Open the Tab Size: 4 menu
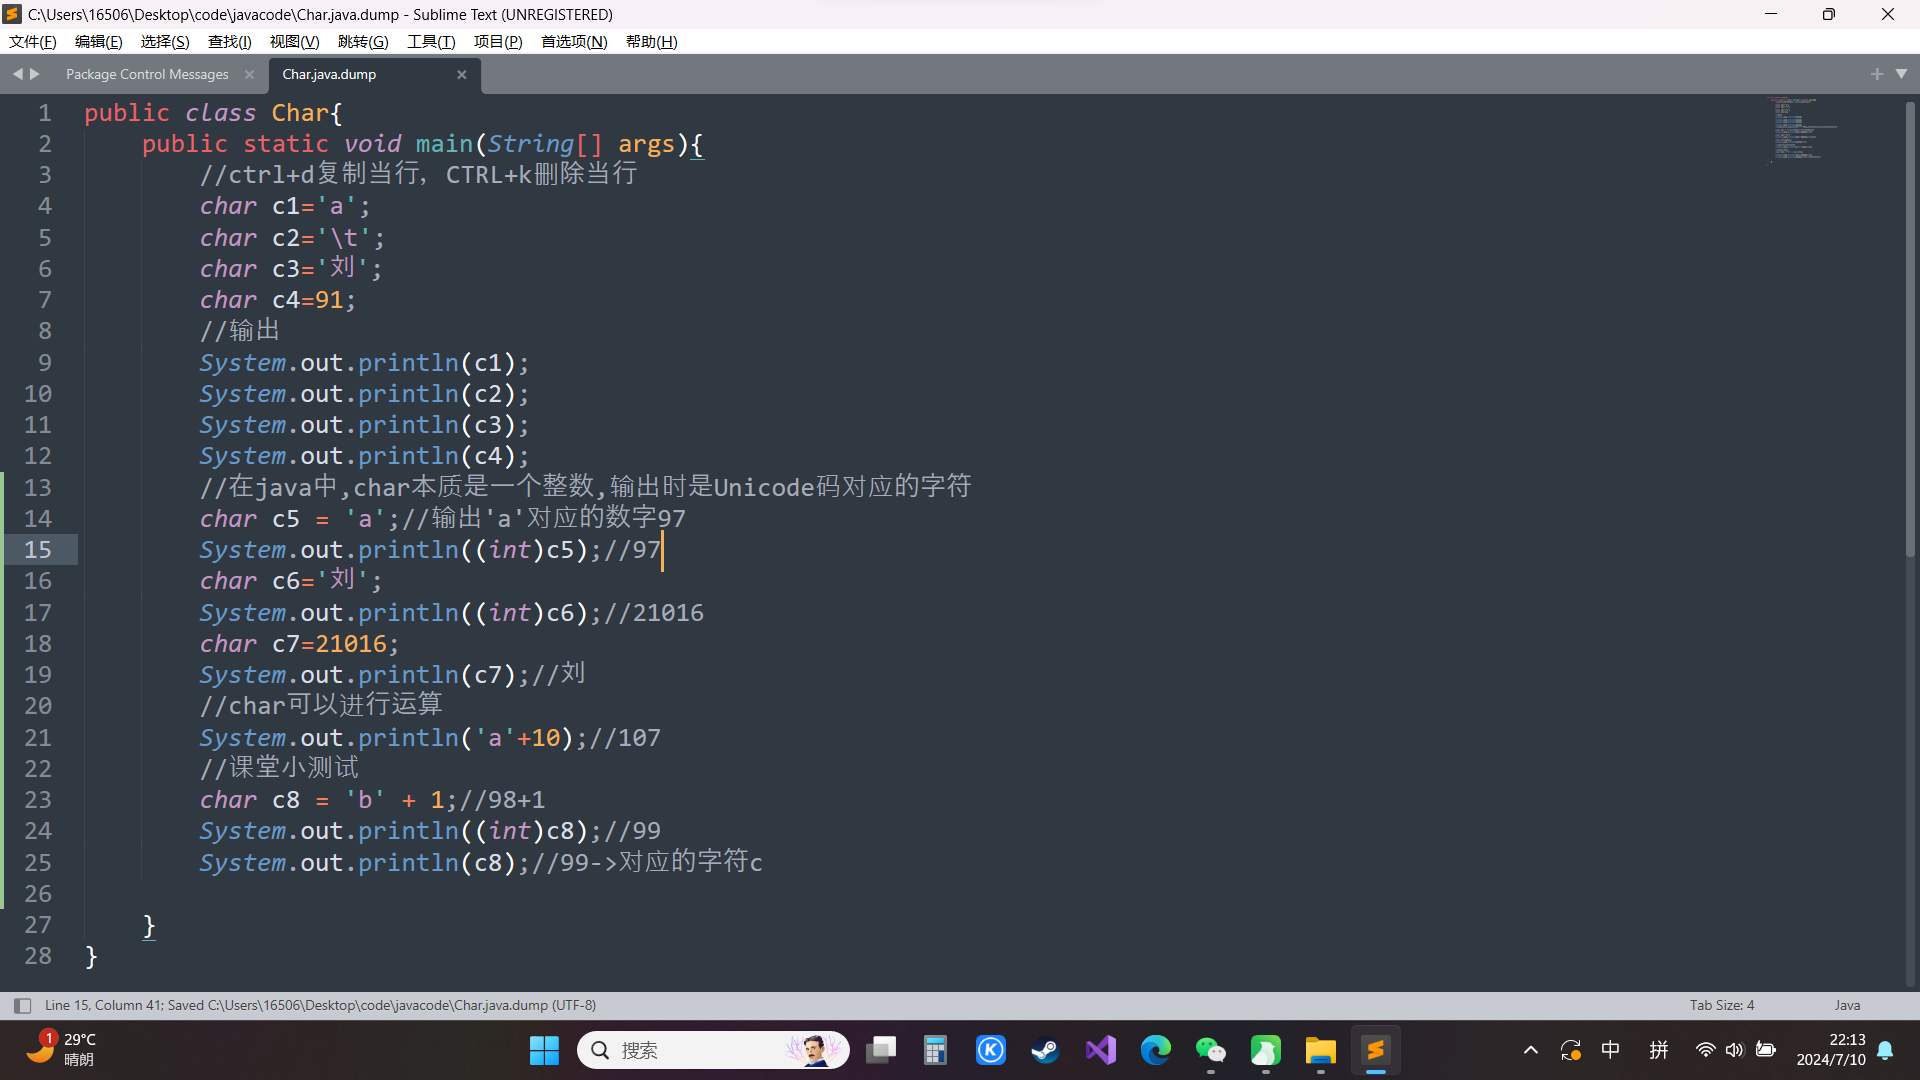The width and height of the screenshot is (1920, 1080). (1721, 1004)
